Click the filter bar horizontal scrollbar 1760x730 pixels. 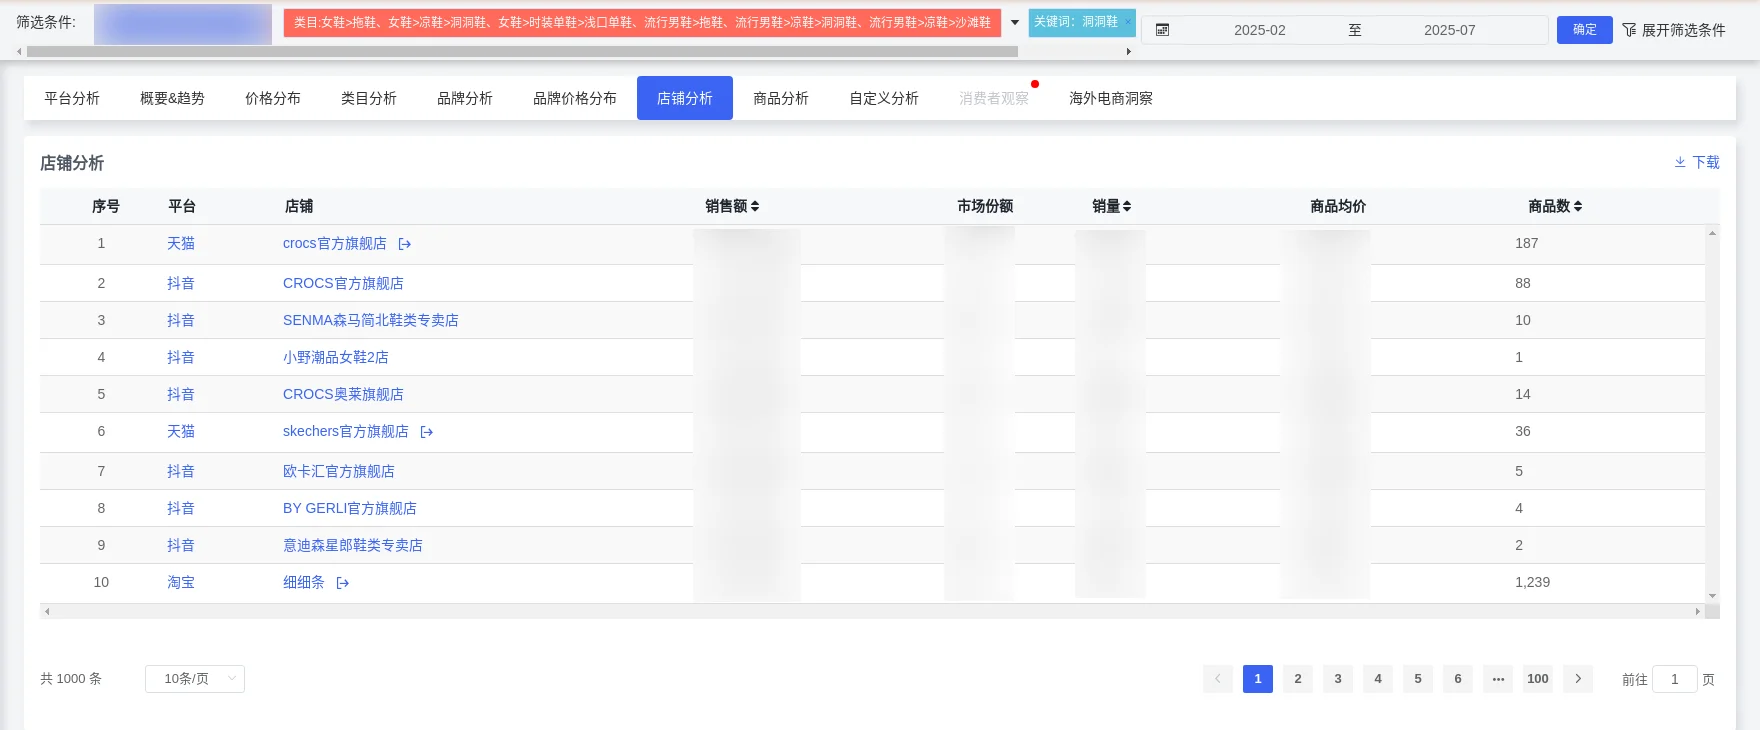tap(522, 51)
